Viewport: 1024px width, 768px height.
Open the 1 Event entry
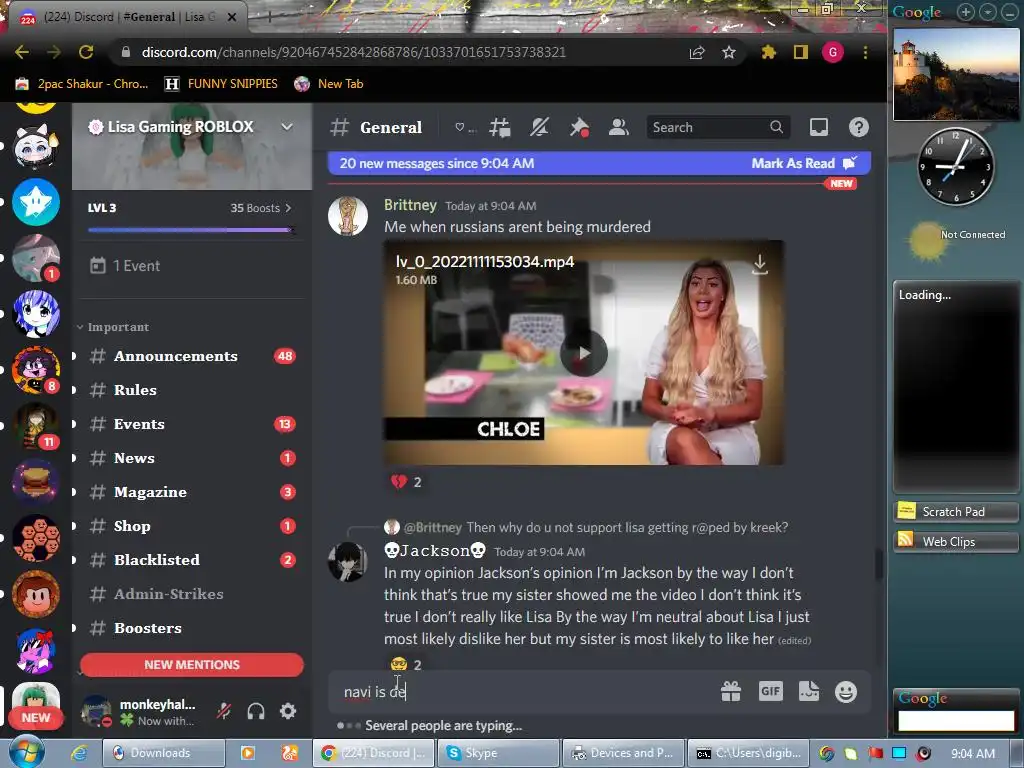pyautogui.click(x=191, y=266)
